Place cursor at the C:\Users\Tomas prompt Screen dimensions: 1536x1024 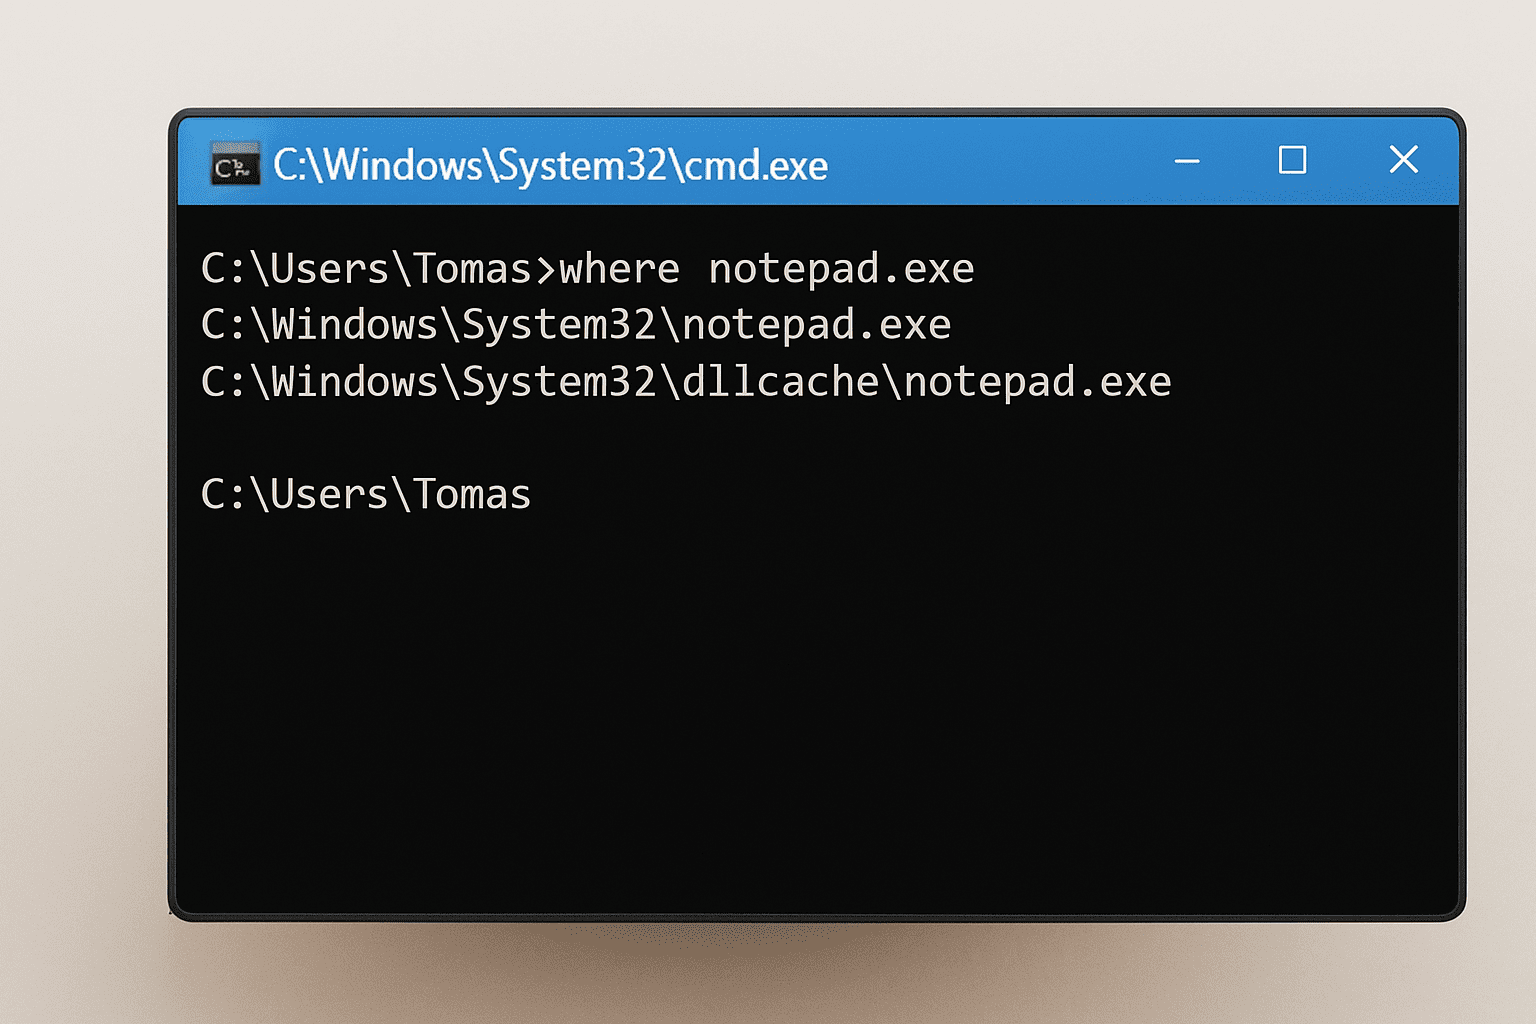(365, 492)
